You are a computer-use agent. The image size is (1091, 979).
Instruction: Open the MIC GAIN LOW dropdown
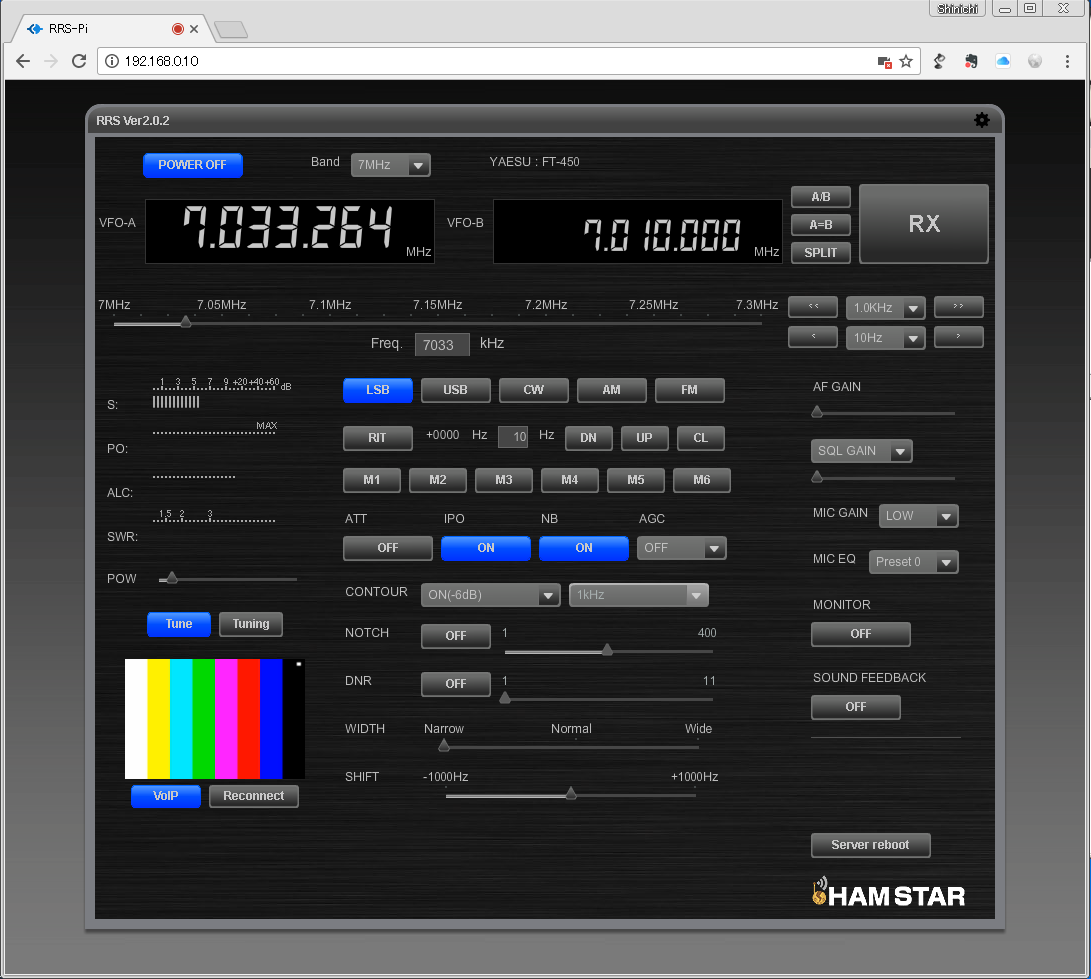coord(918,516)
